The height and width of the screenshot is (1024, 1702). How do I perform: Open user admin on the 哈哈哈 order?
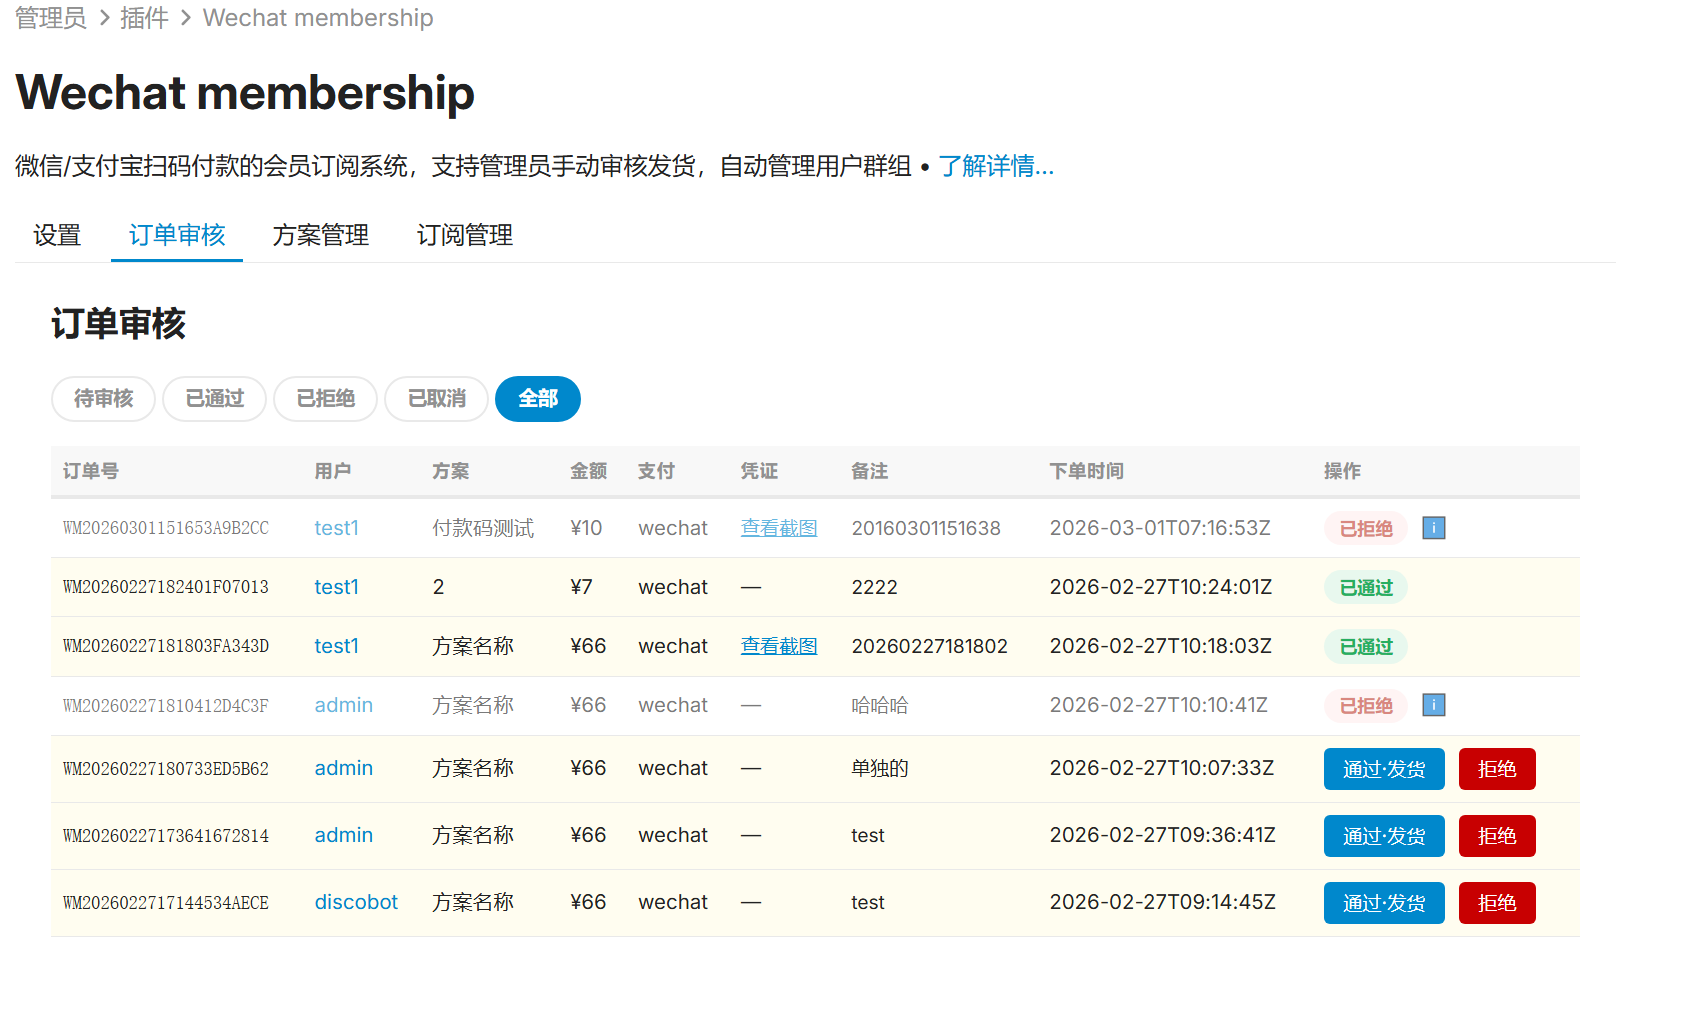click(x=343, y=705)
